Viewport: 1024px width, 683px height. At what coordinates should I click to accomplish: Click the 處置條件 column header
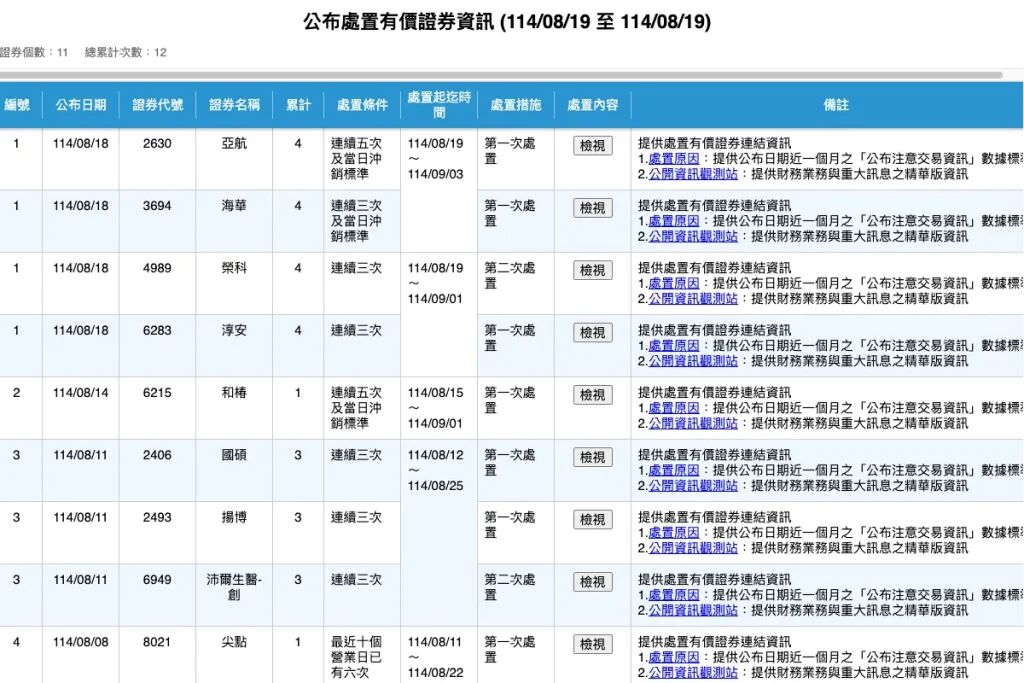(362, 104)
